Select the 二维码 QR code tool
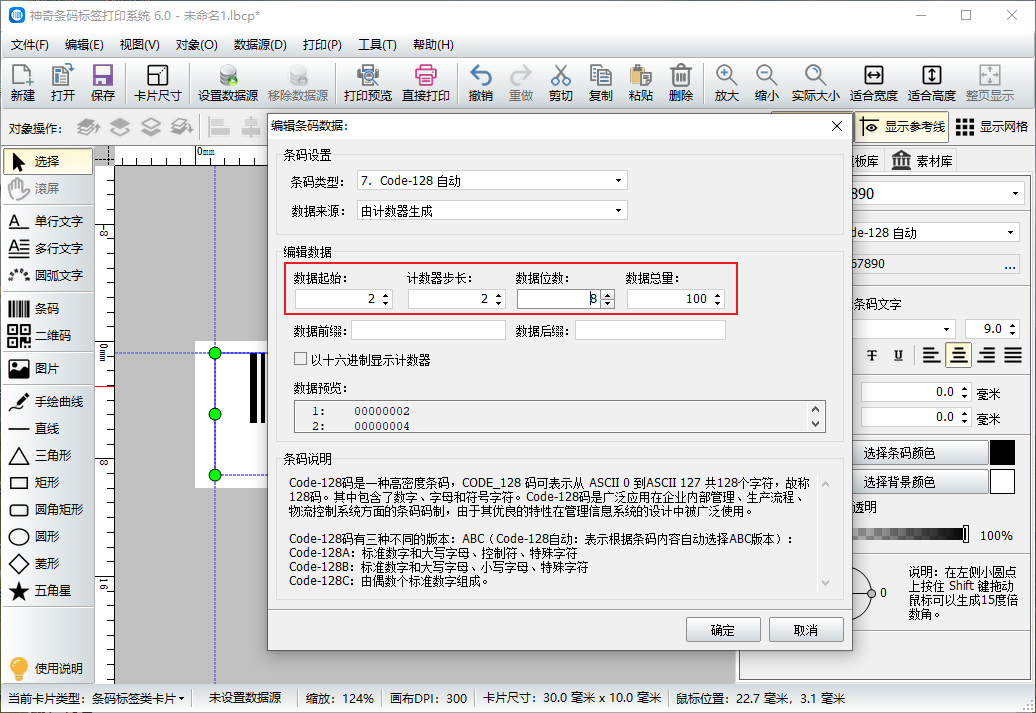 (x=47, y=336)
